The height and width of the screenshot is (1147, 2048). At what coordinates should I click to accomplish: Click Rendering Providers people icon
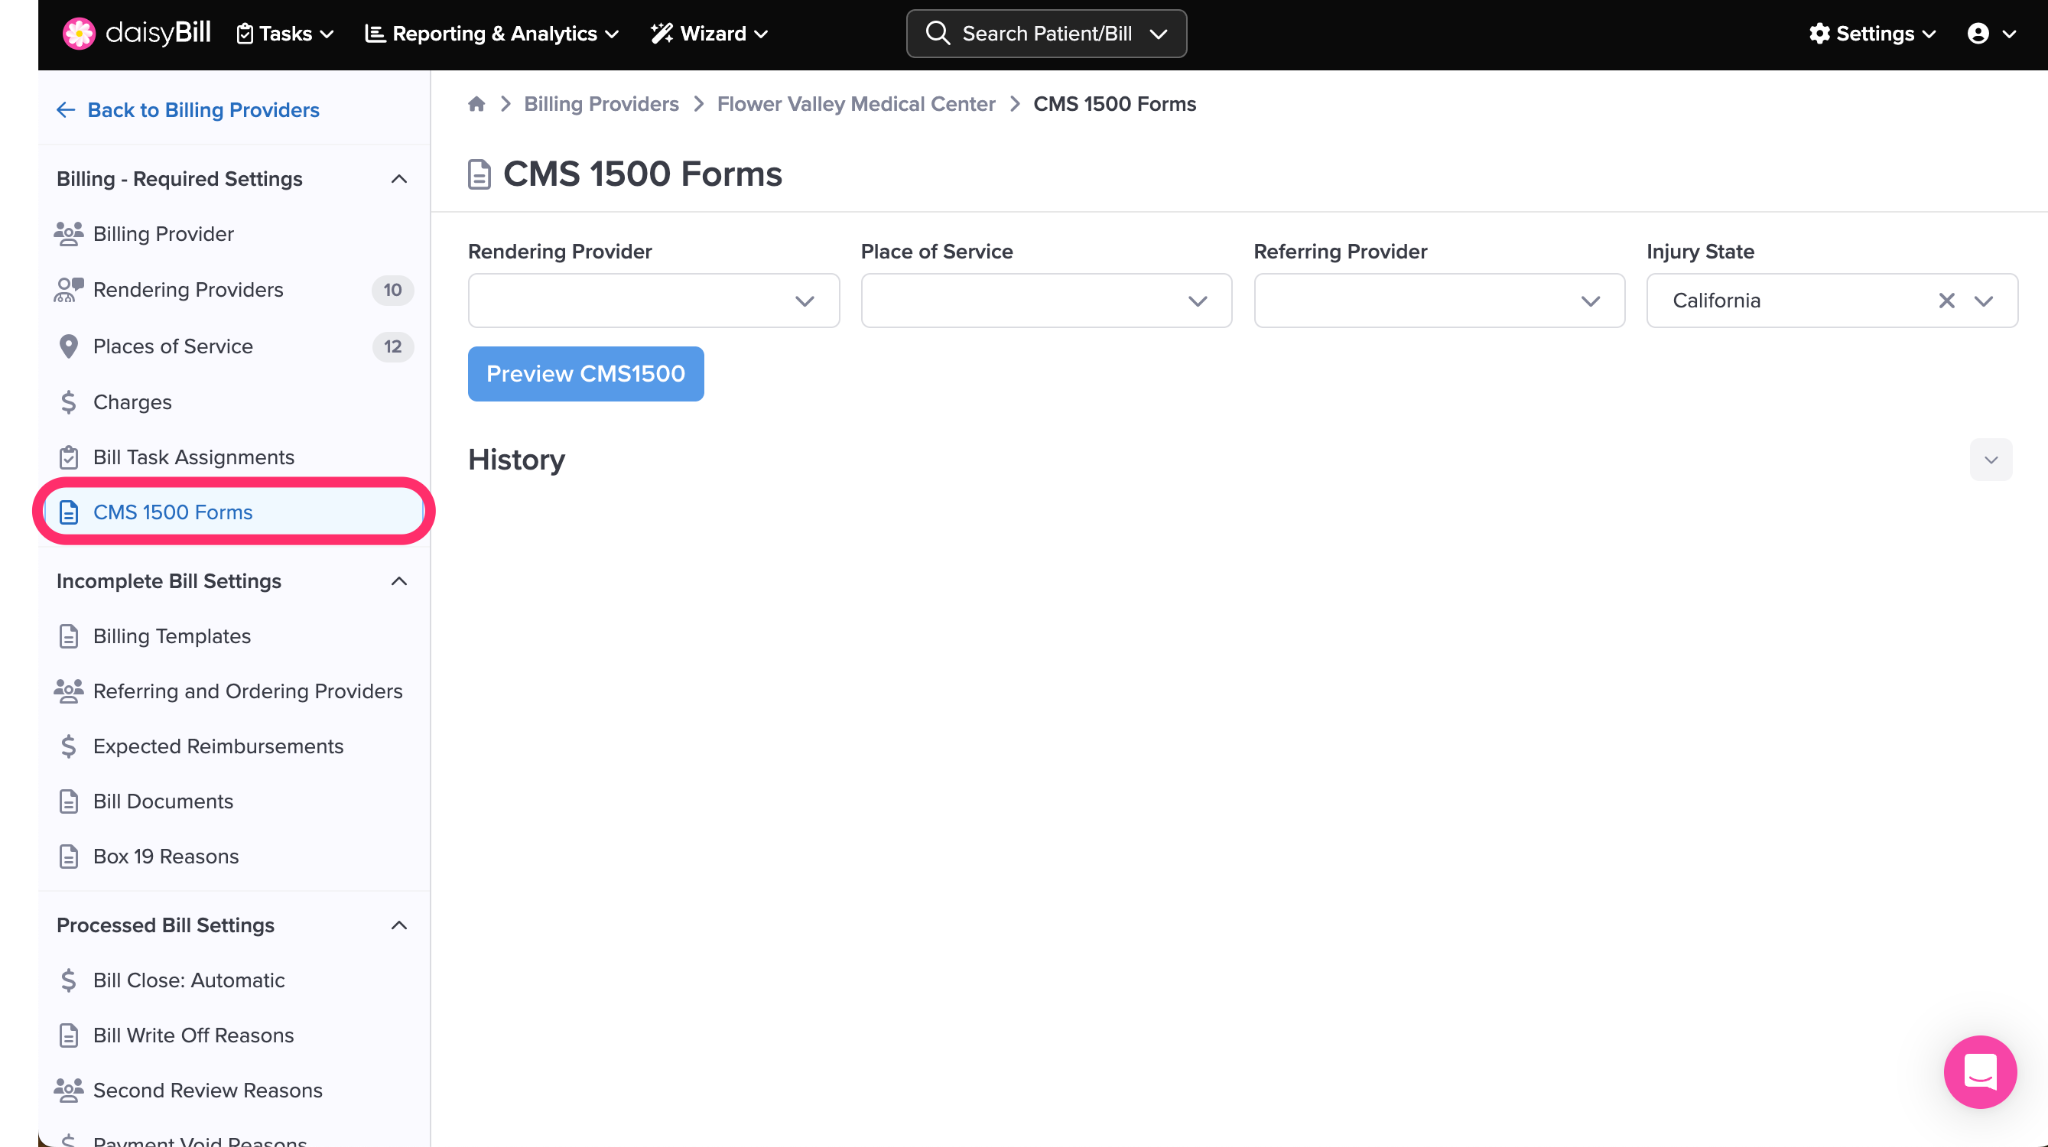tap(68, 290)
